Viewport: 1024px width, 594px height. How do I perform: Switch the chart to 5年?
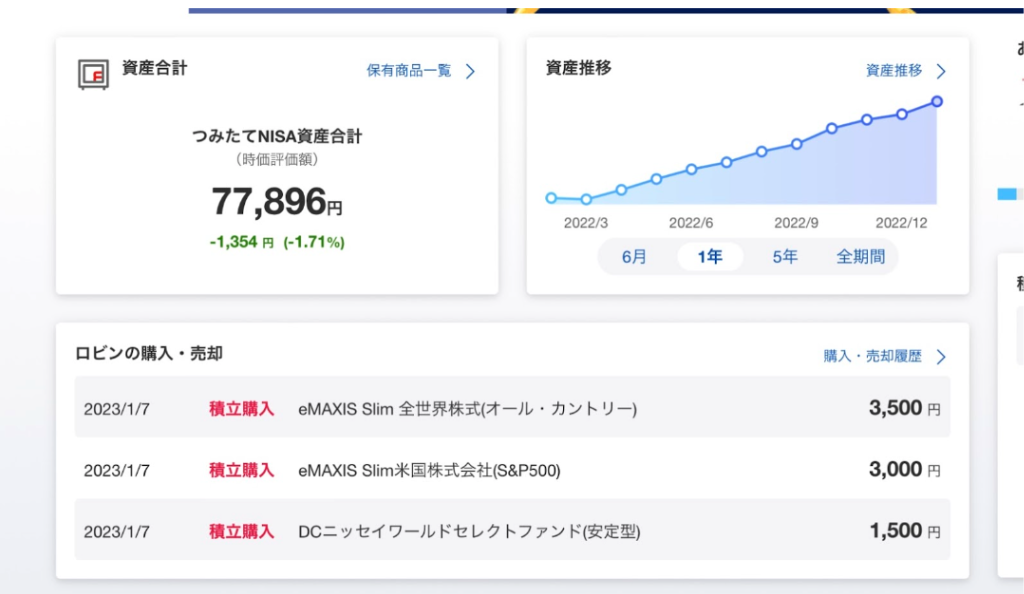coord(785,257)
